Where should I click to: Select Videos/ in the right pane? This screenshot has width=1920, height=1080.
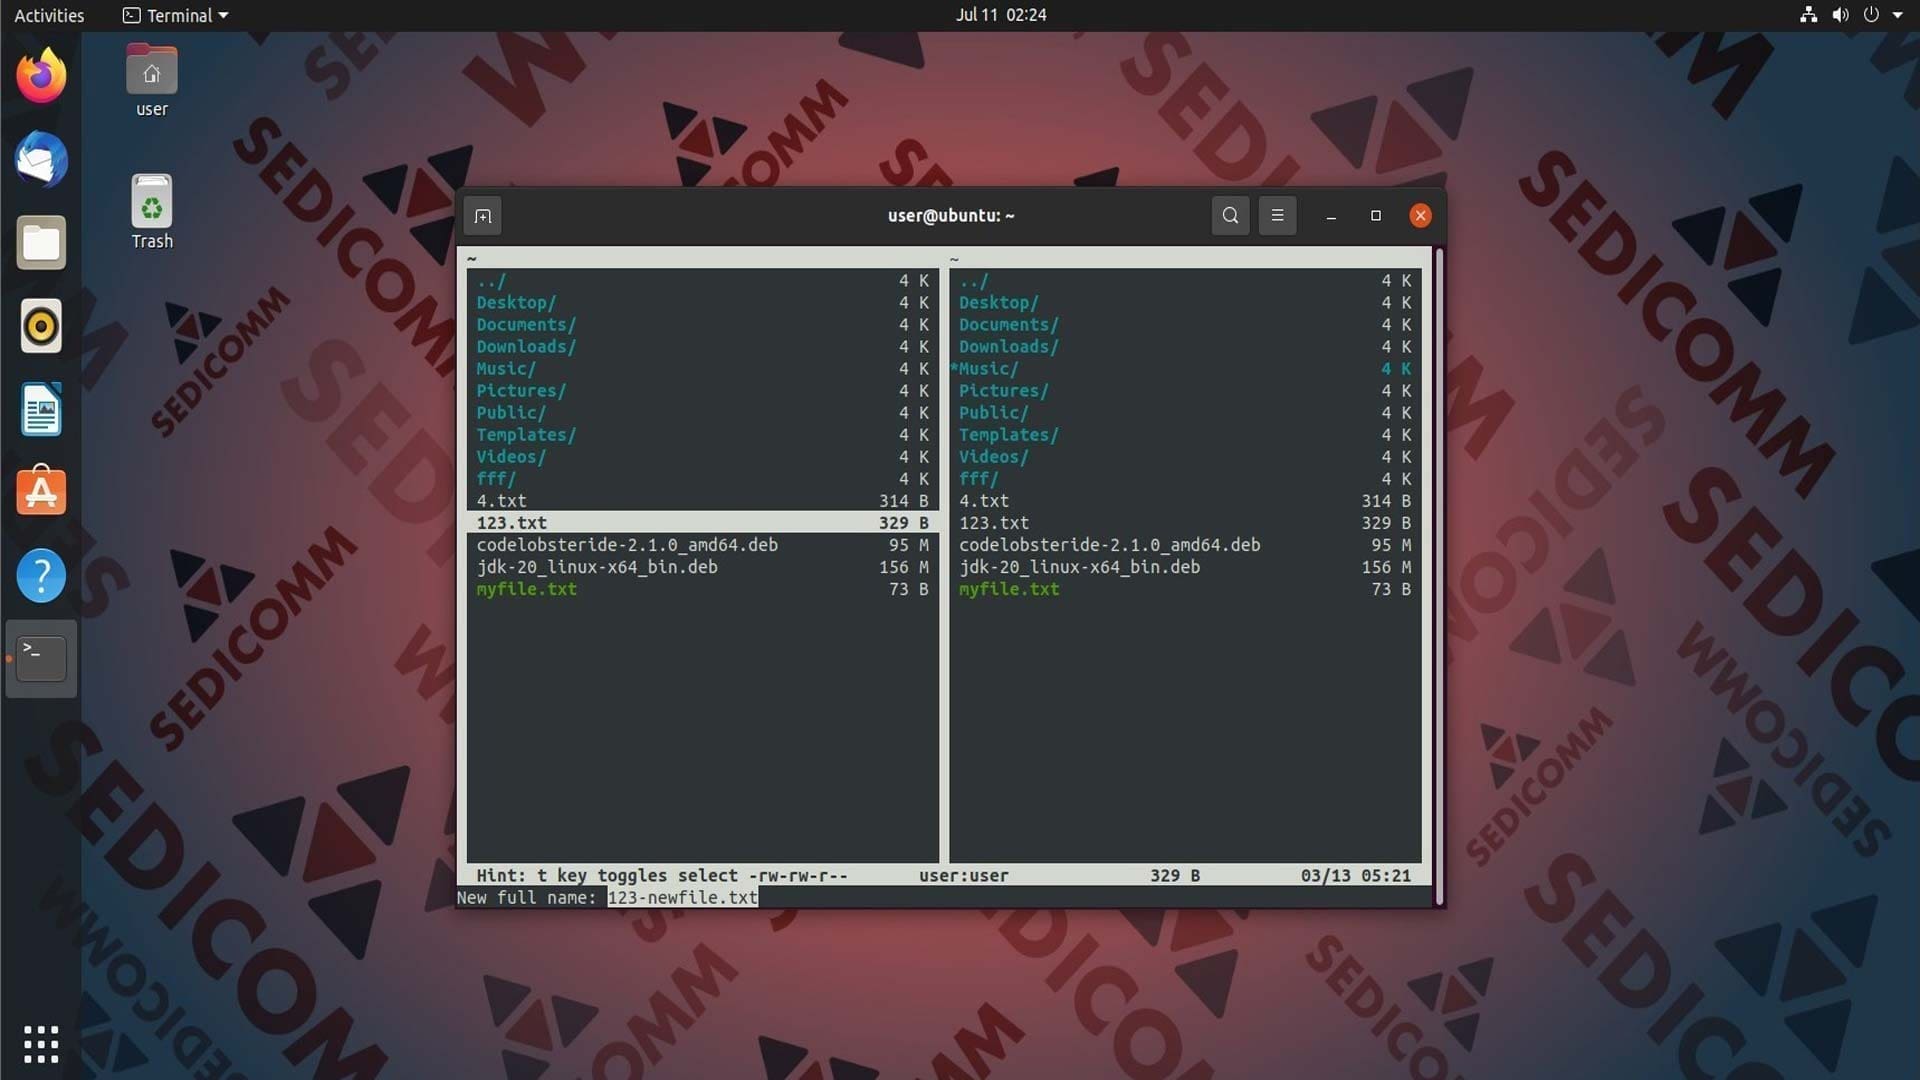pyautogui.click(x=1185, y=457)
